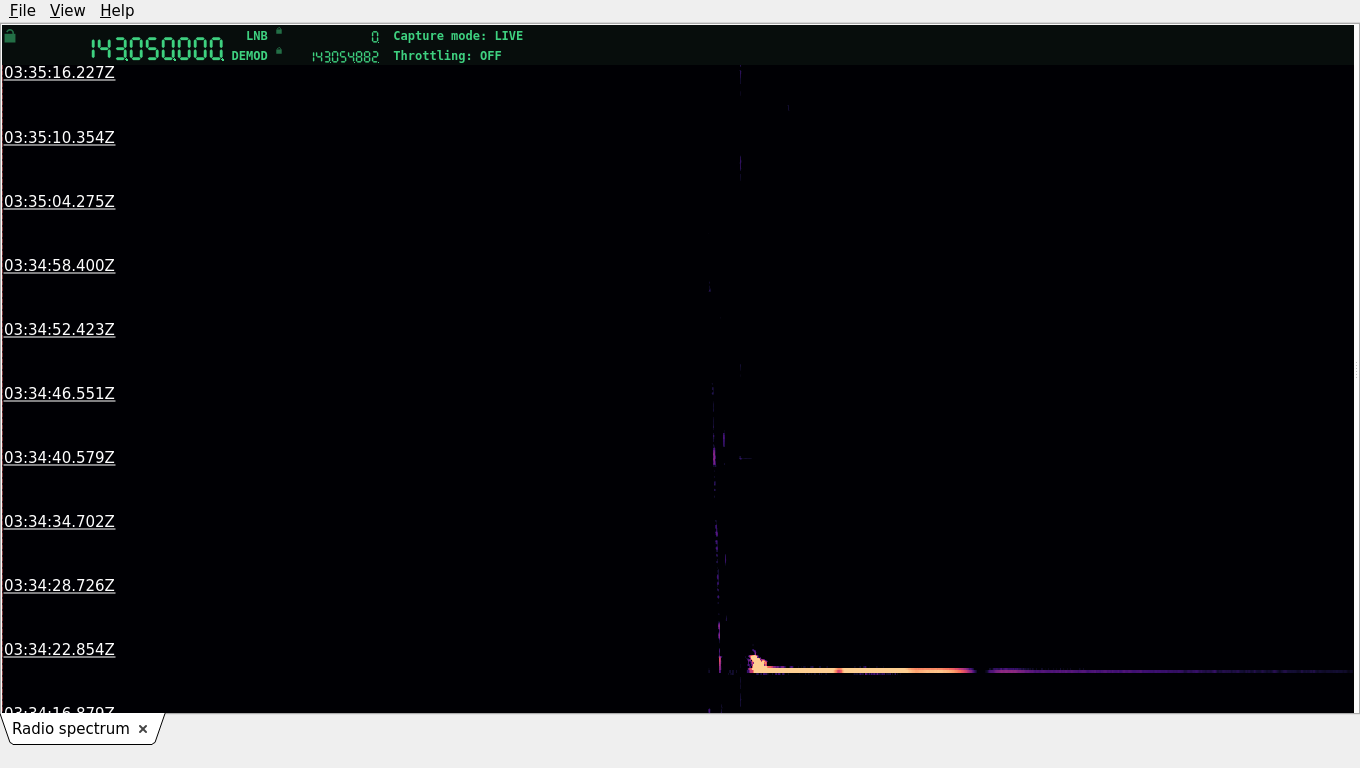The height and width of the screenshot is (768, 1360).
Task: Click the DEMOD label
Action: click(x=249, y=56)
